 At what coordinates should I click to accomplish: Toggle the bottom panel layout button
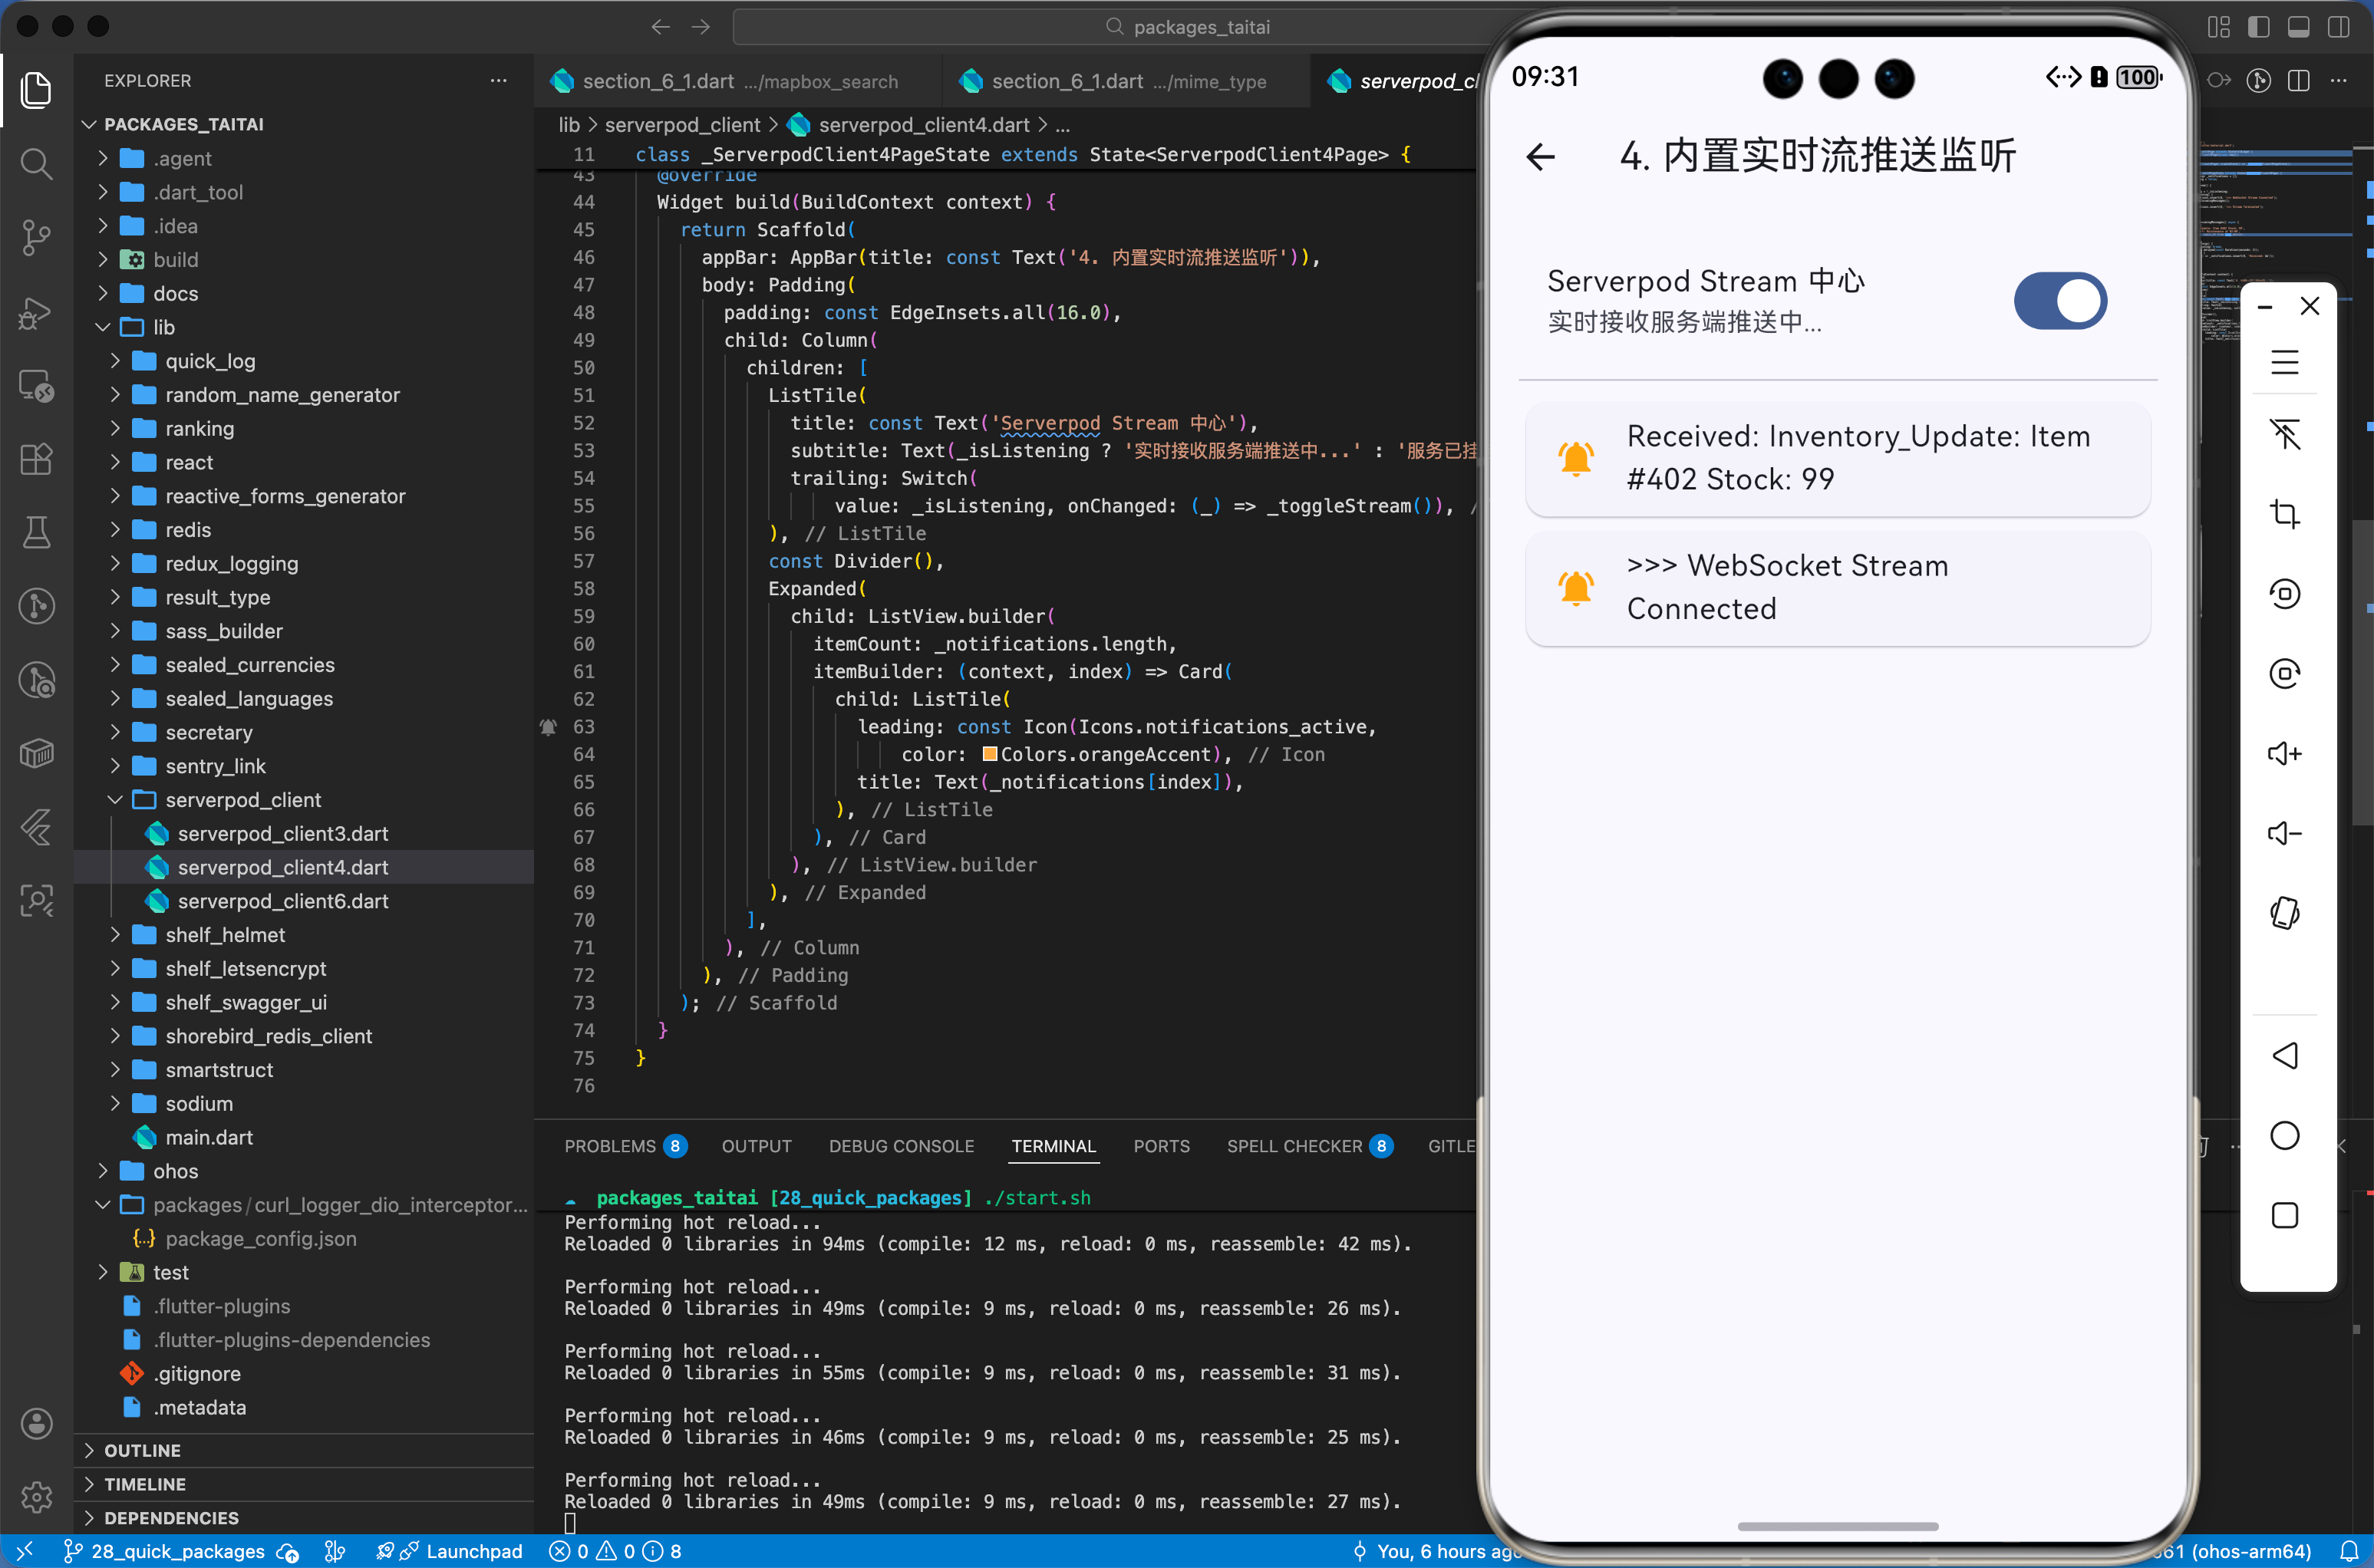(2298, 27)
